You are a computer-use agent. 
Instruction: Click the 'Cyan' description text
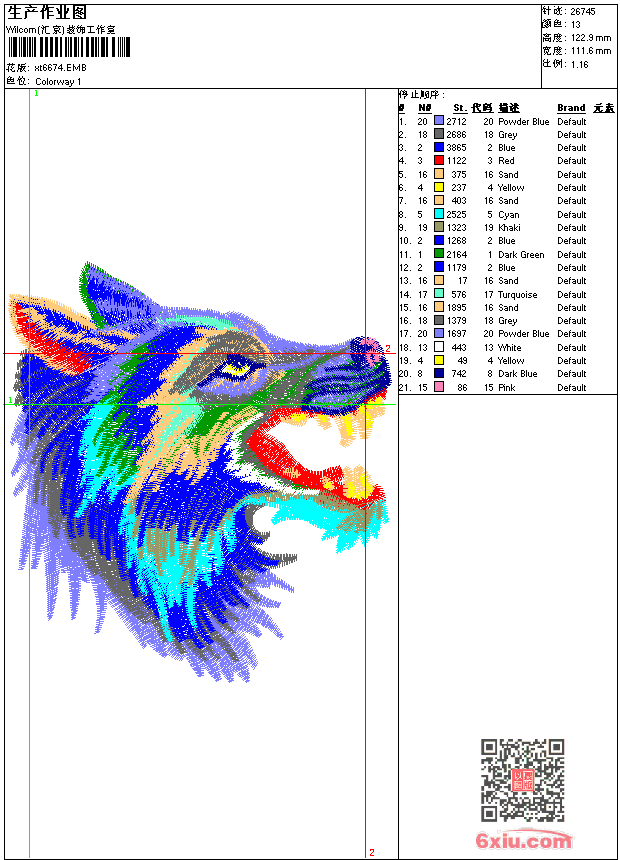[x=509, y=214]
